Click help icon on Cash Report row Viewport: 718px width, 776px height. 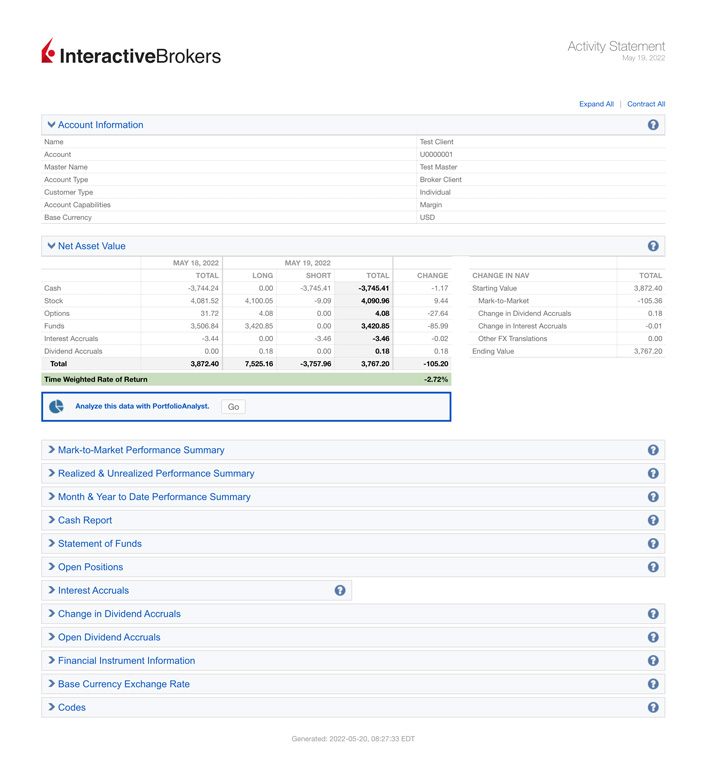click(653, 521)
